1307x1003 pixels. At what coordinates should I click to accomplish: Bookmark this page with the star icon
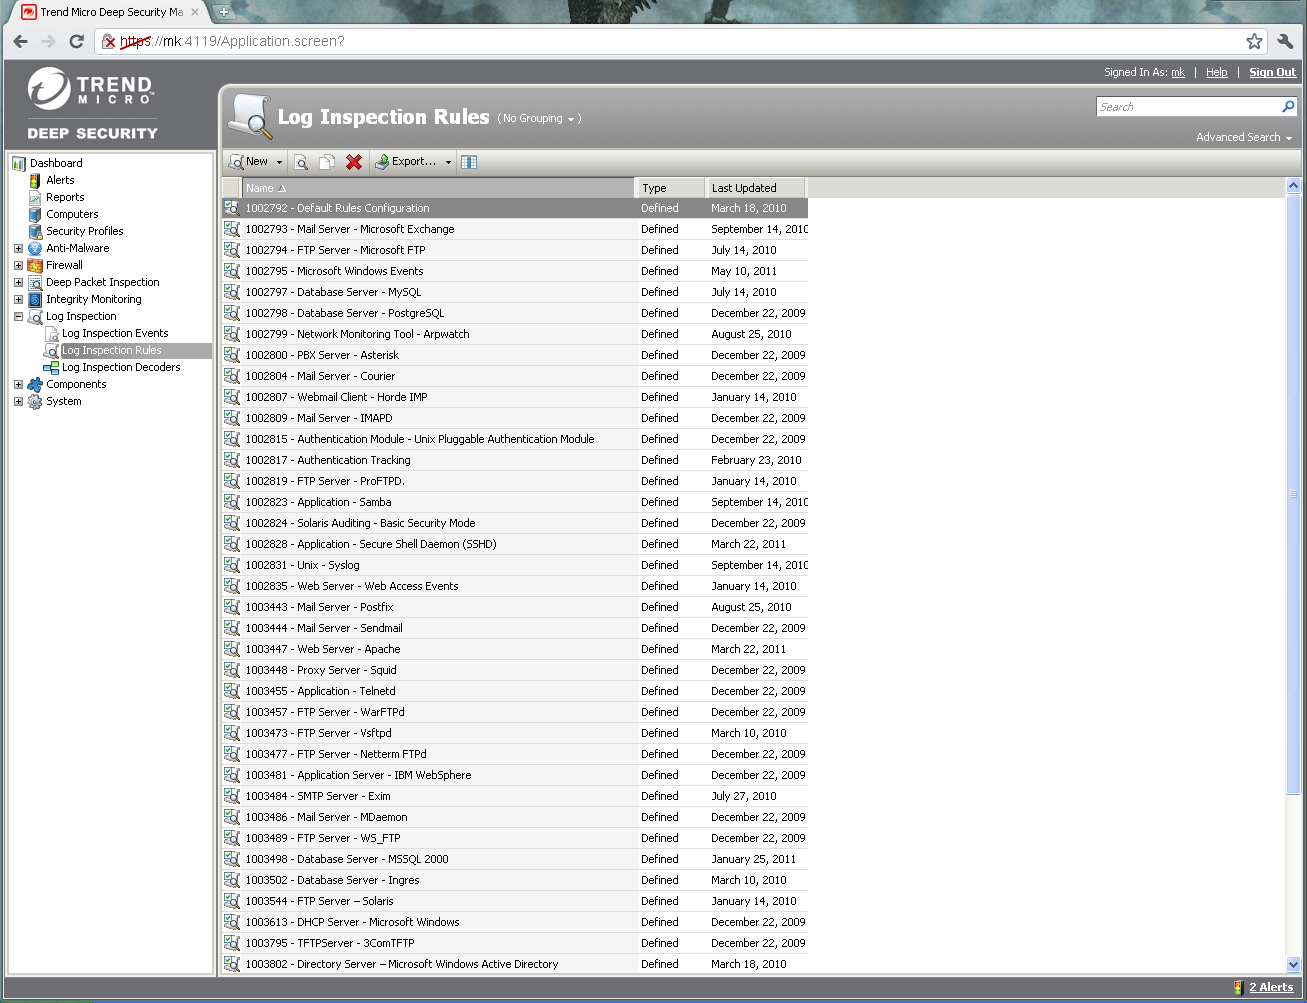(x=1254, y=41)
